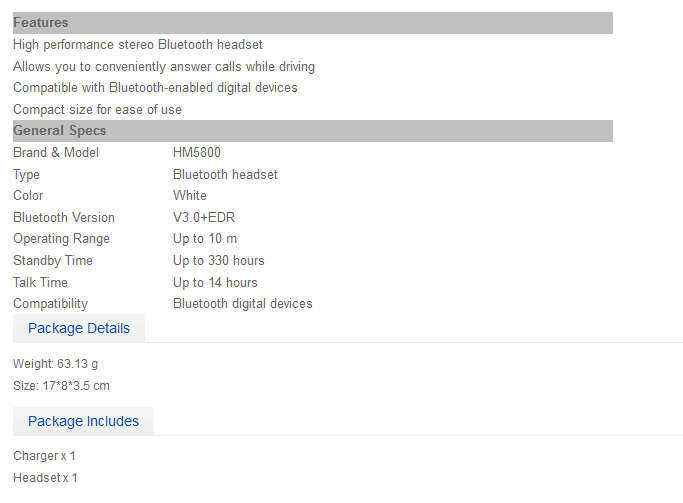Viewport: 683px width, 503px height.
Task: Click the Operating Range label
Action: (61, 239)
